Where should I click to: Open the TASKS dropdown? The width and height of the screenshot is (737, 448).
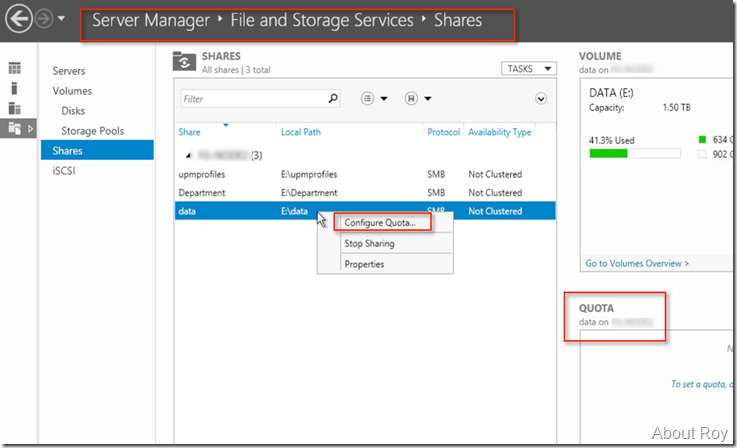pos(529,69)
